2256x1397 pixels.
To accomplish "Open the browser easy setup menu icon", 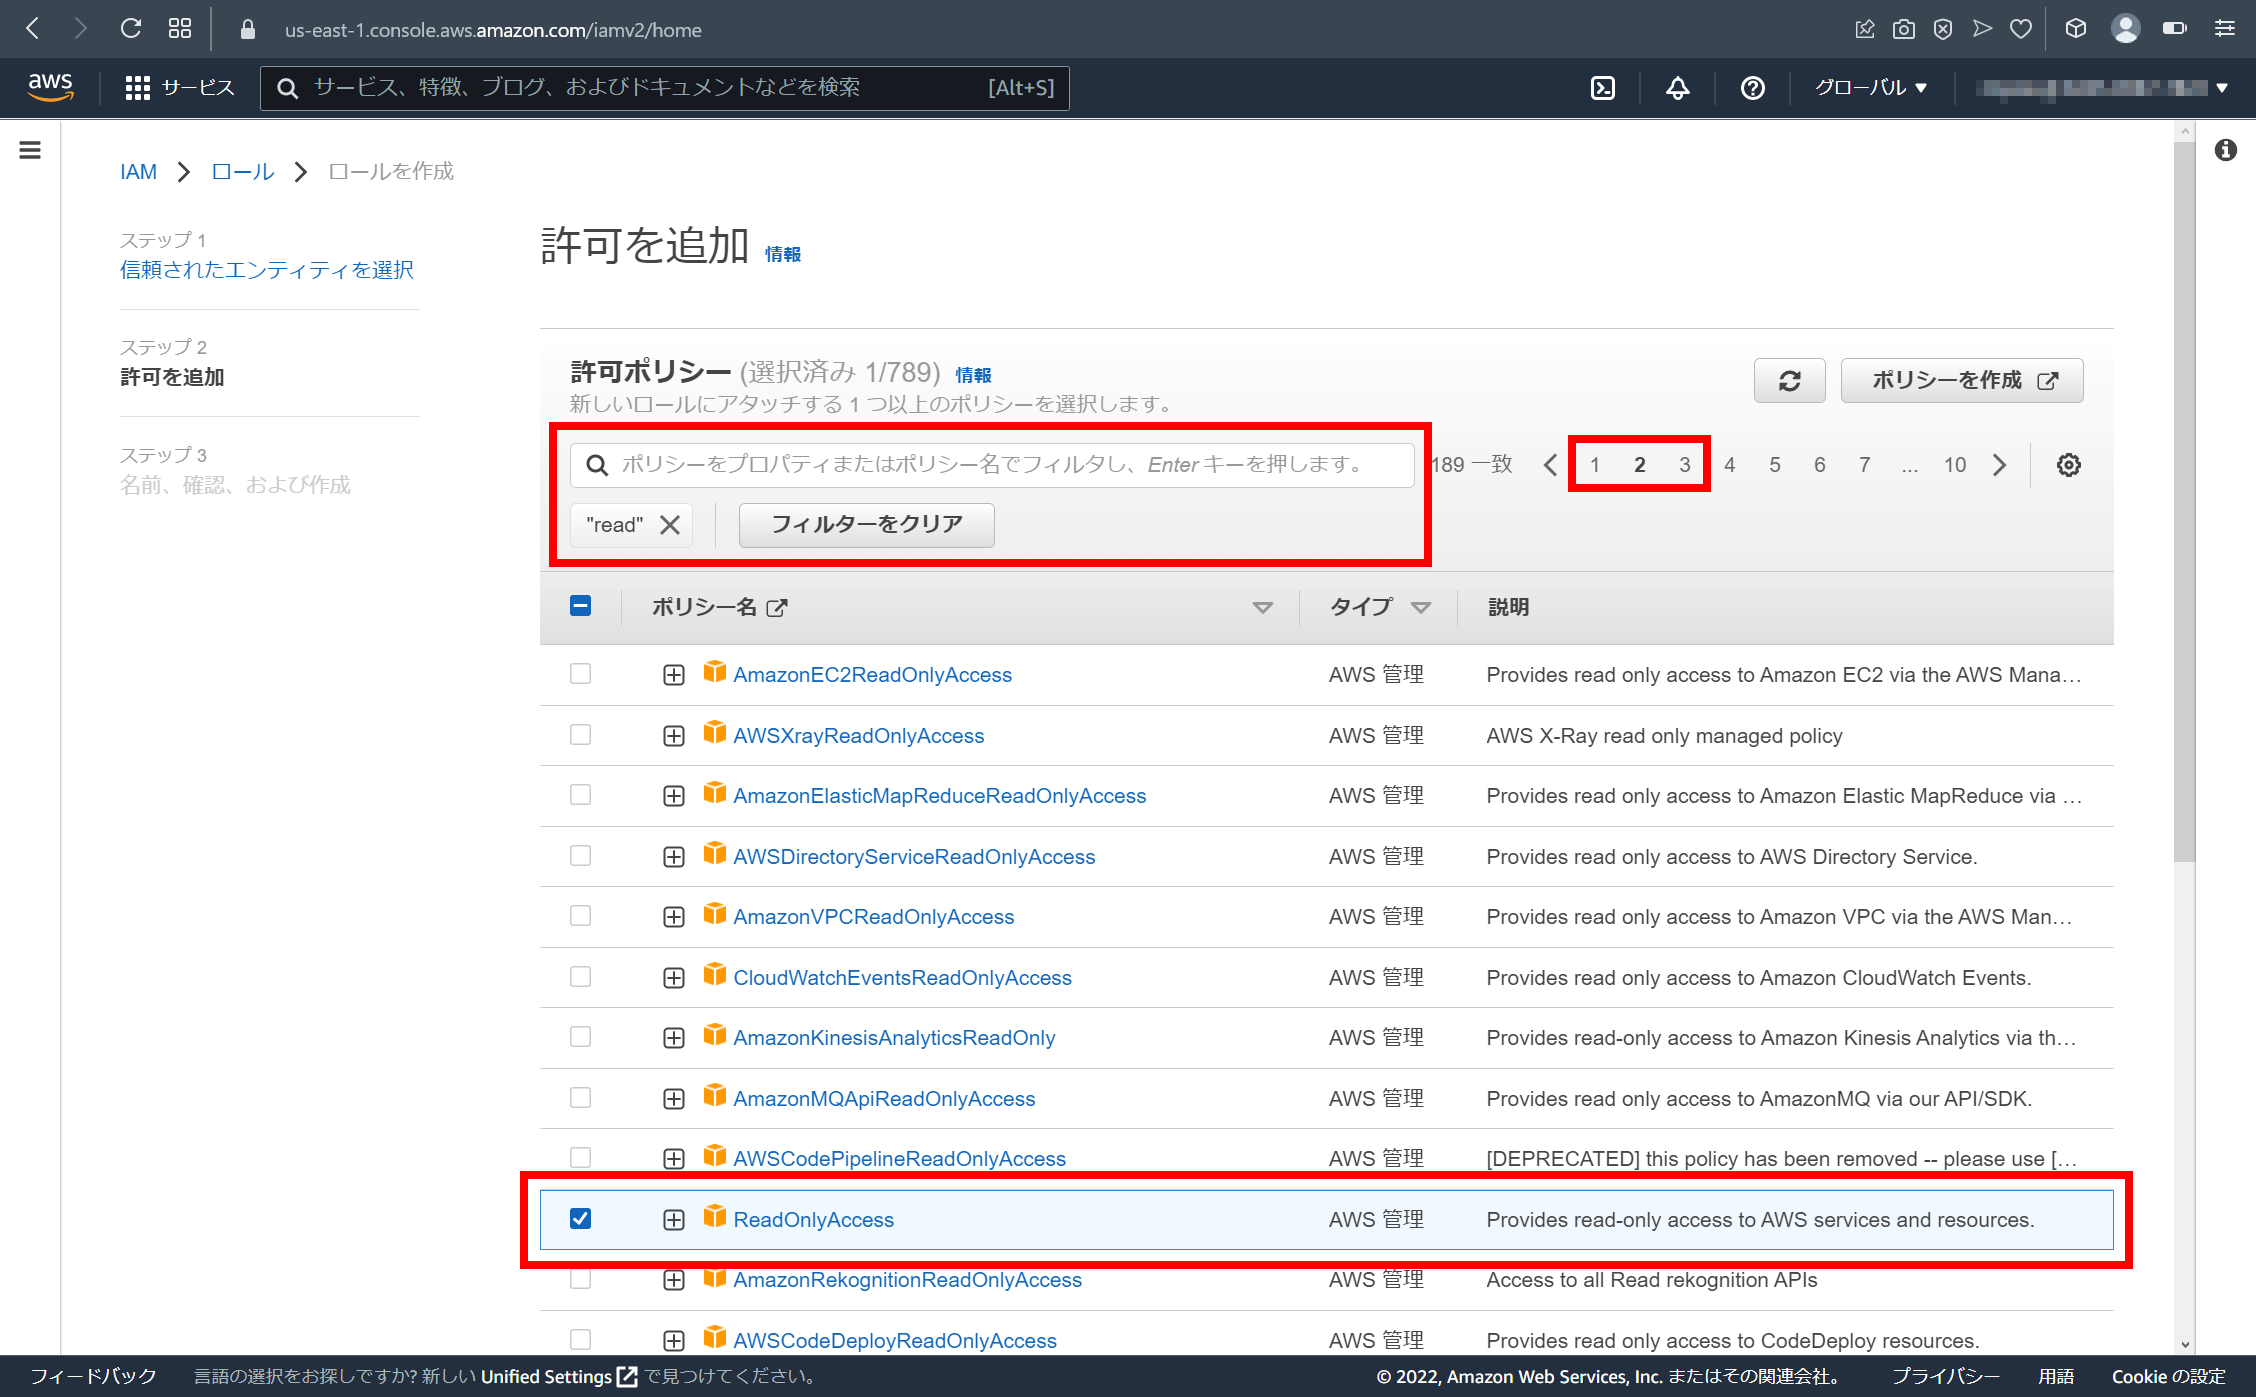I will [2225, 29].
